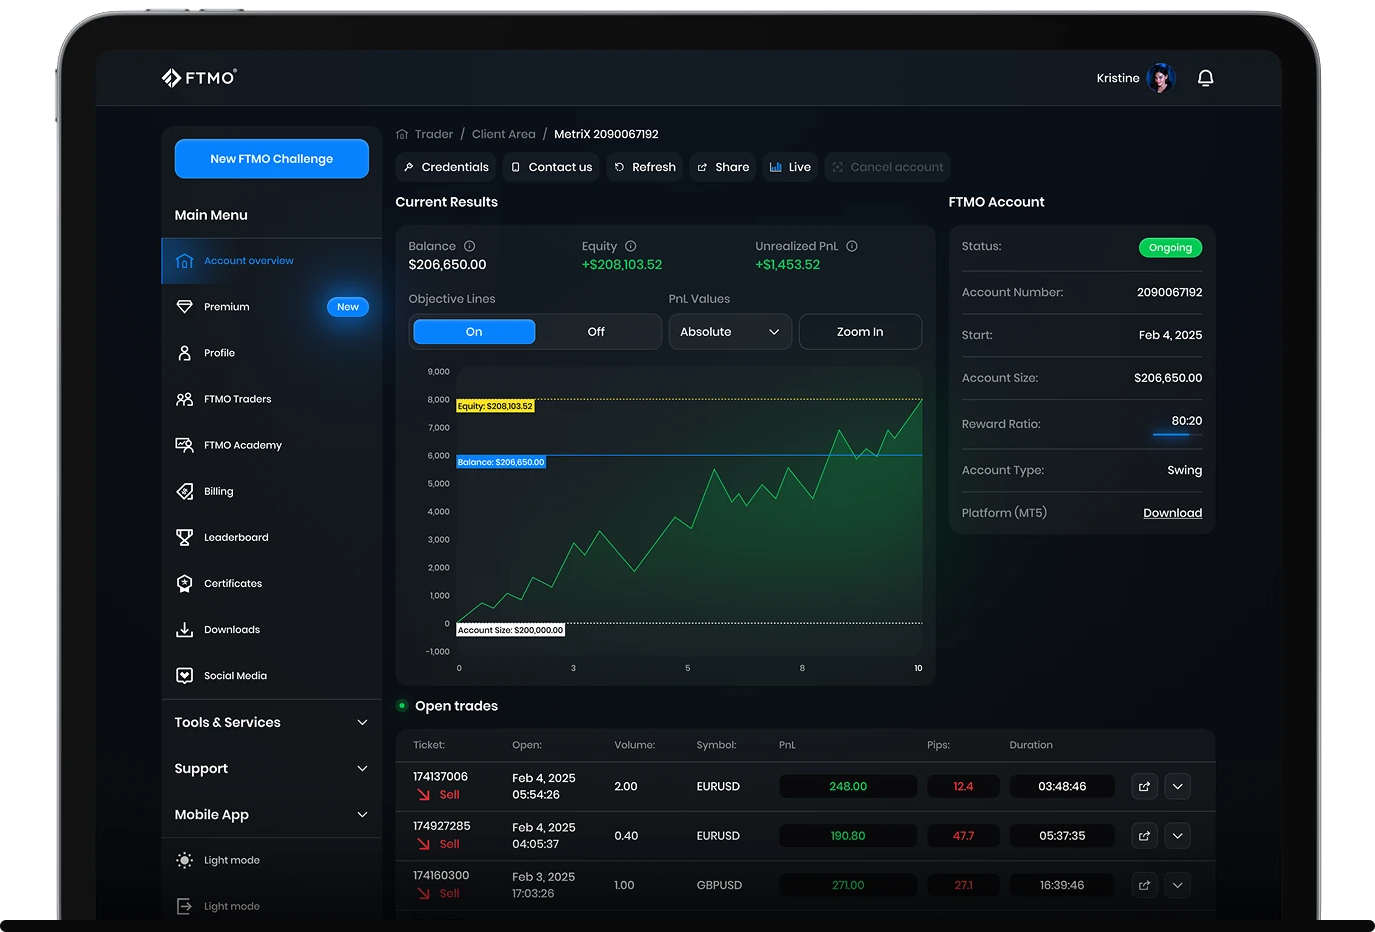Click the New FTMO Challenge button

click(271, 159)
